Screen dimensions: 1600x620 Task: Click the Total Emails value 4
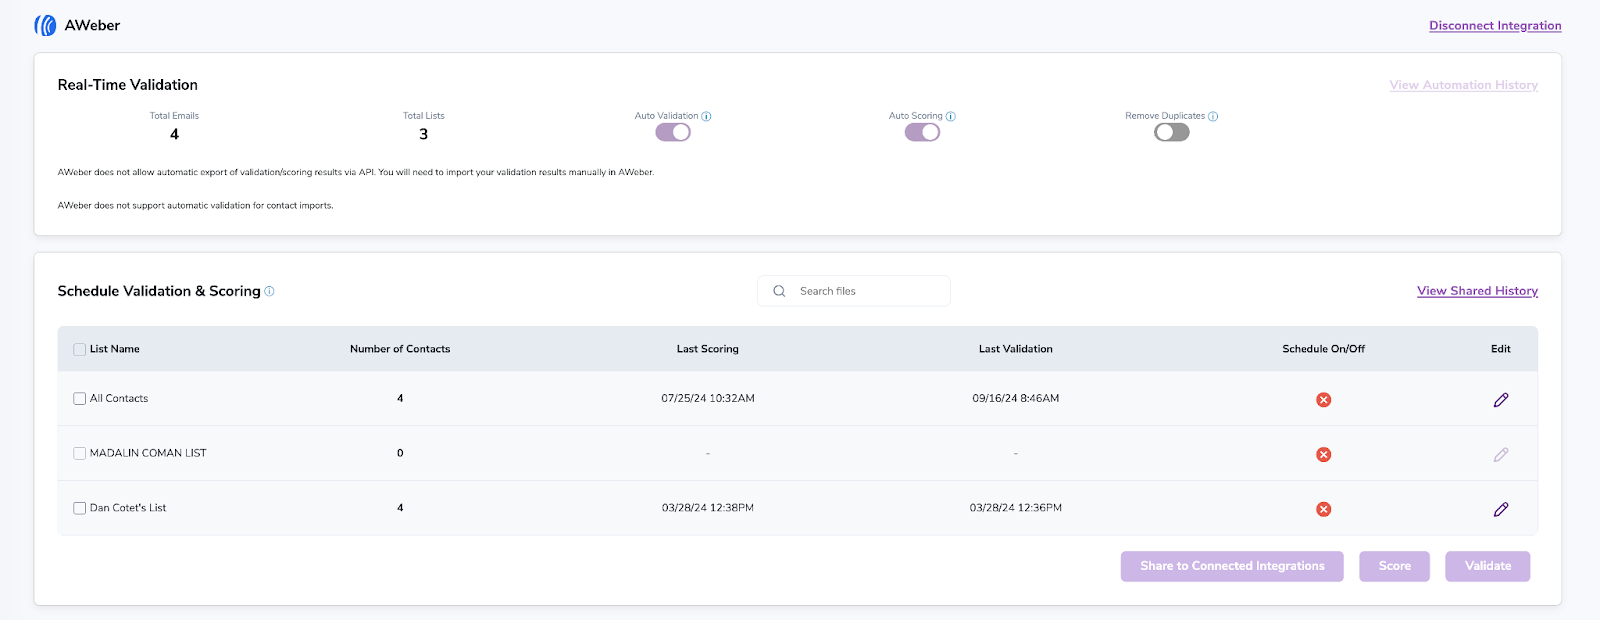point(174,134)
